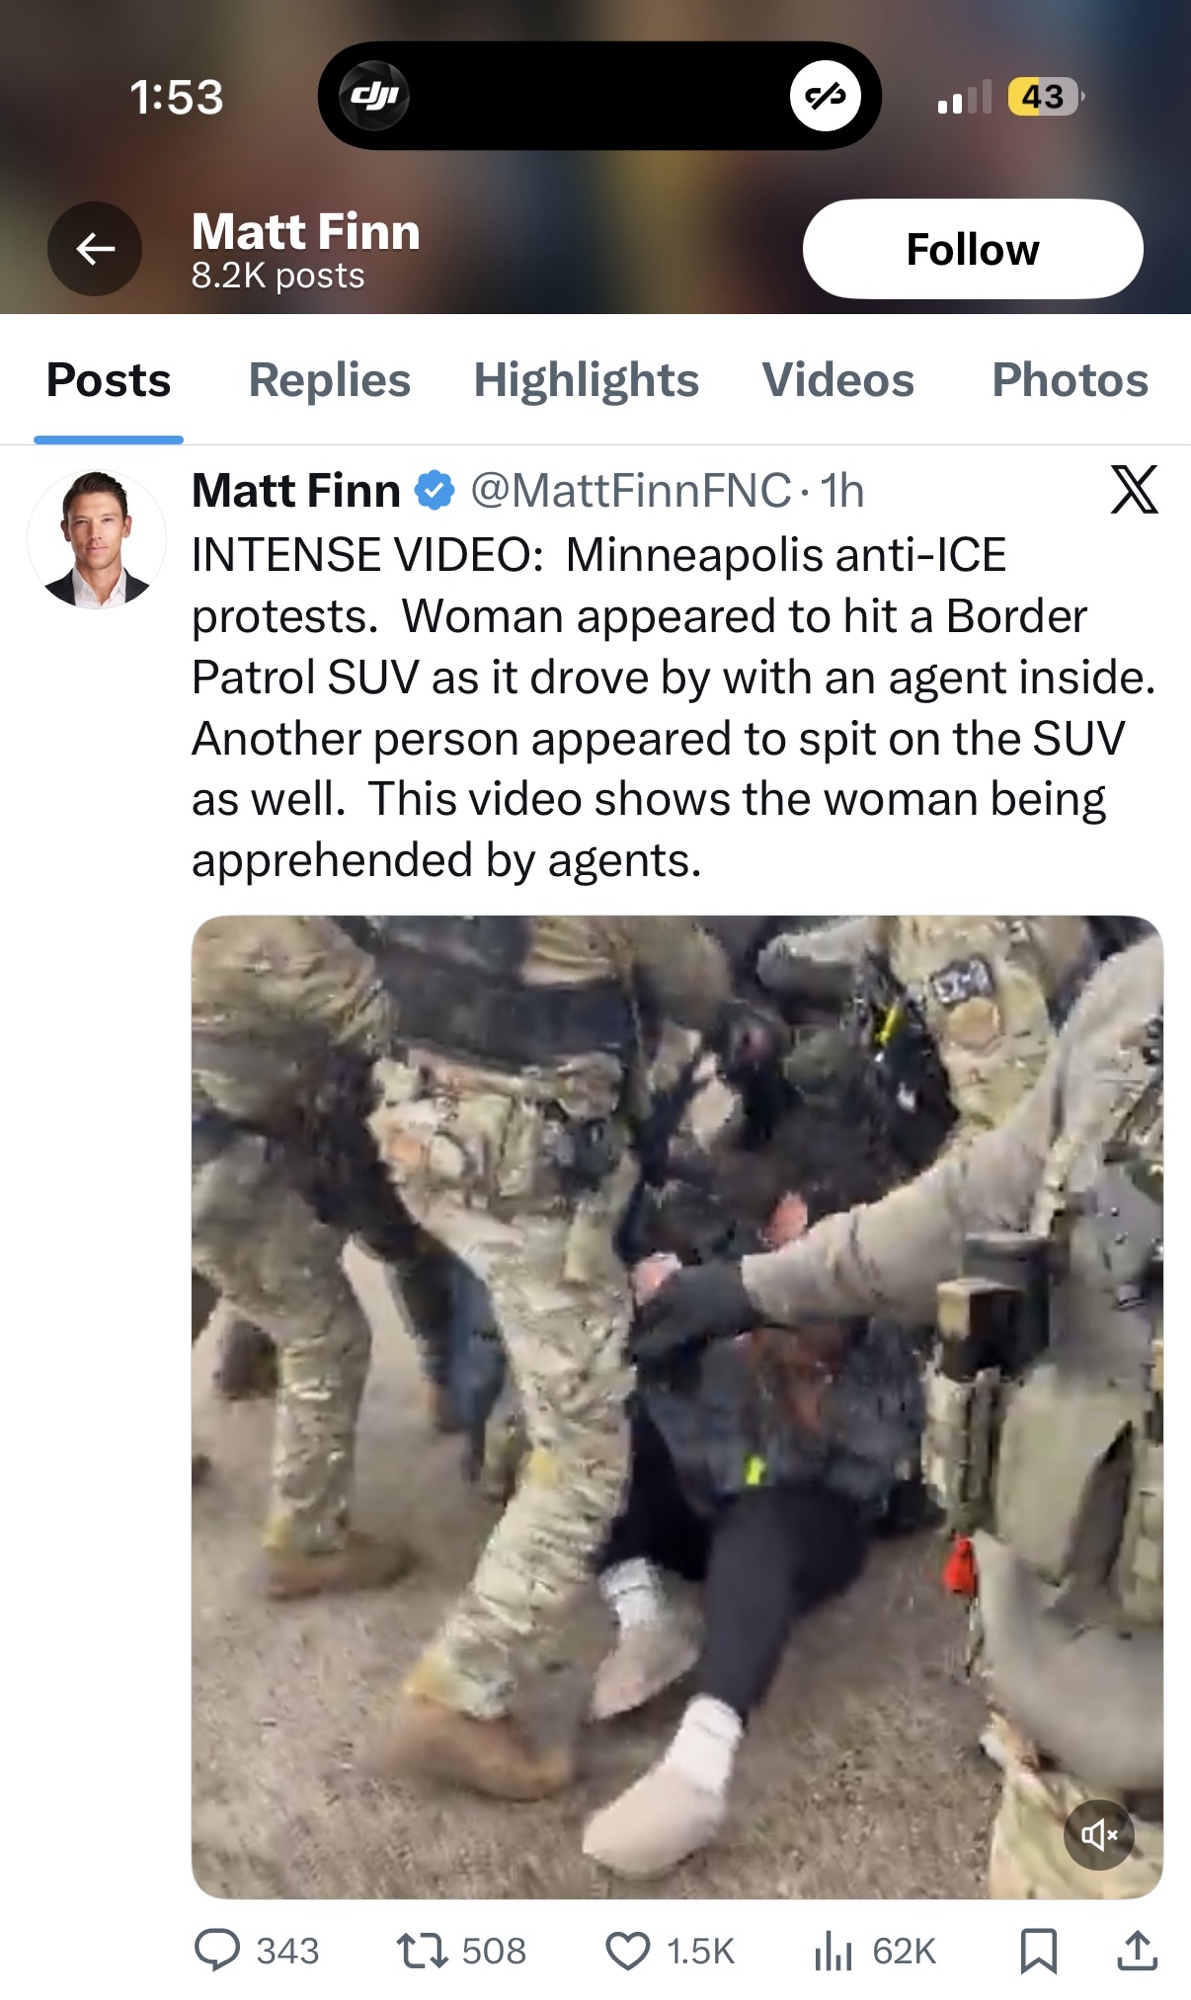
Task: Open the @MattFinnFNC handle link
Action: (630, 491)
